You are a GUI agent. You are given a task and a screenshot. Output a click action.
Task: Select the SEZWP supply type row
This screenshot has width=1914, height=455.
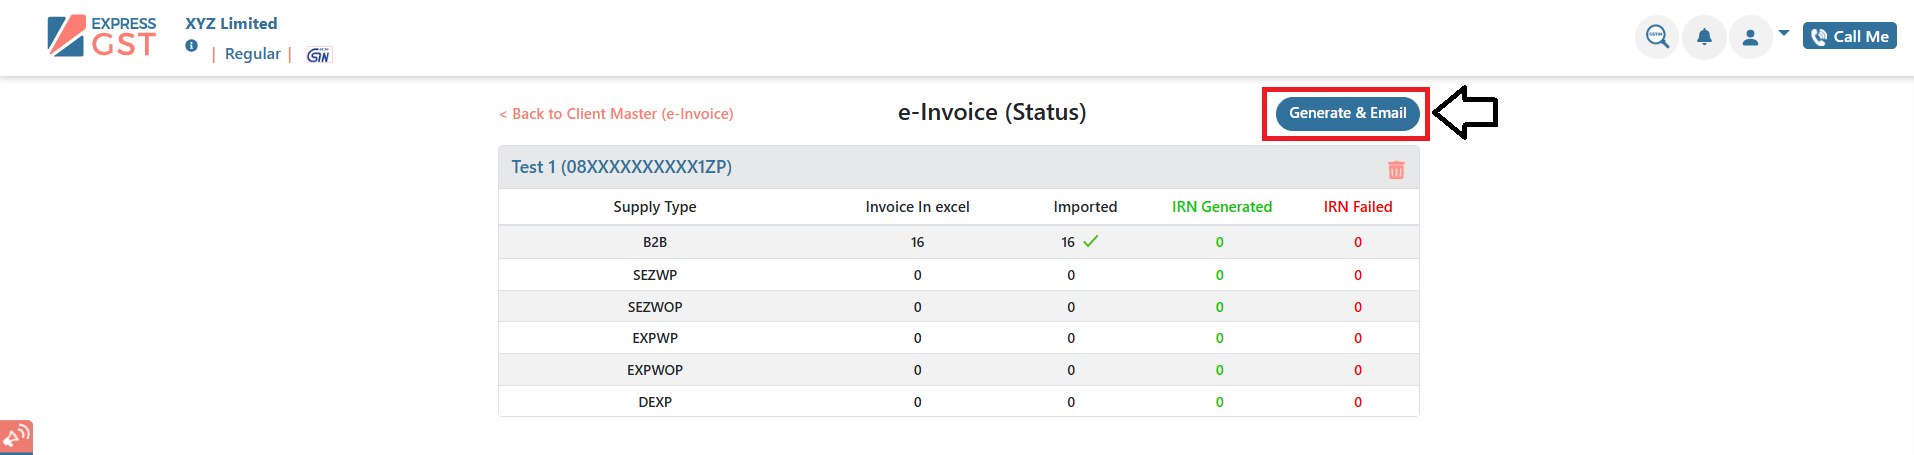(959, 275)
